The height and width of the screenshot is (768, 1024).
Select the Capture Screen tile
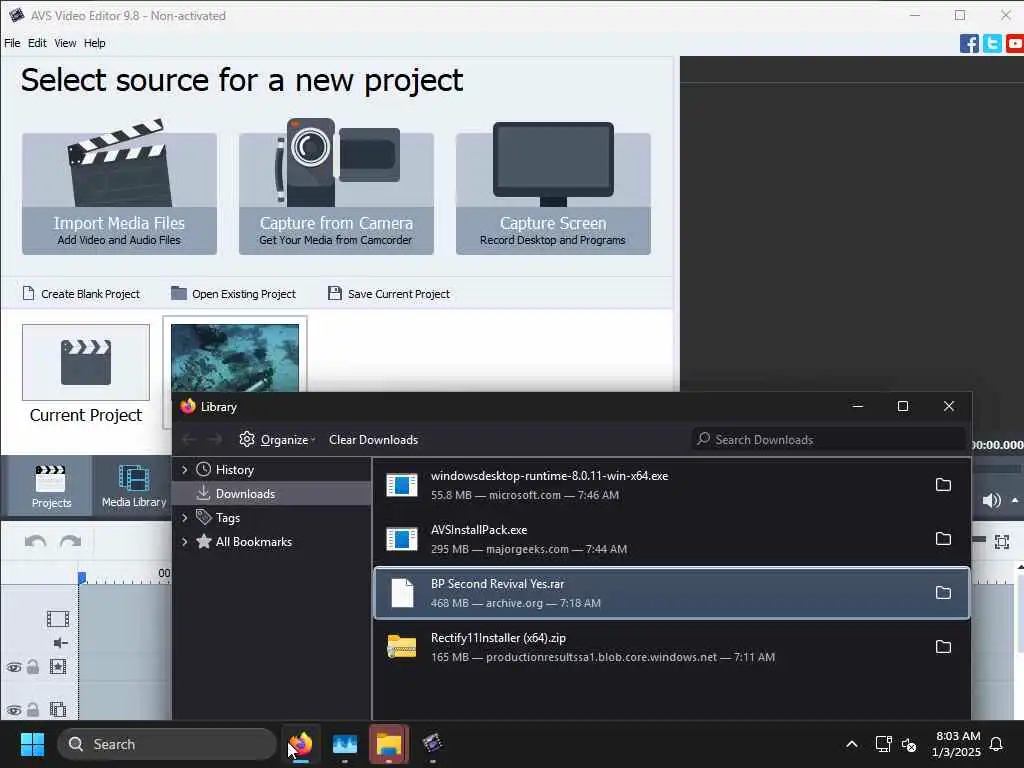click(x=553, y=193)
